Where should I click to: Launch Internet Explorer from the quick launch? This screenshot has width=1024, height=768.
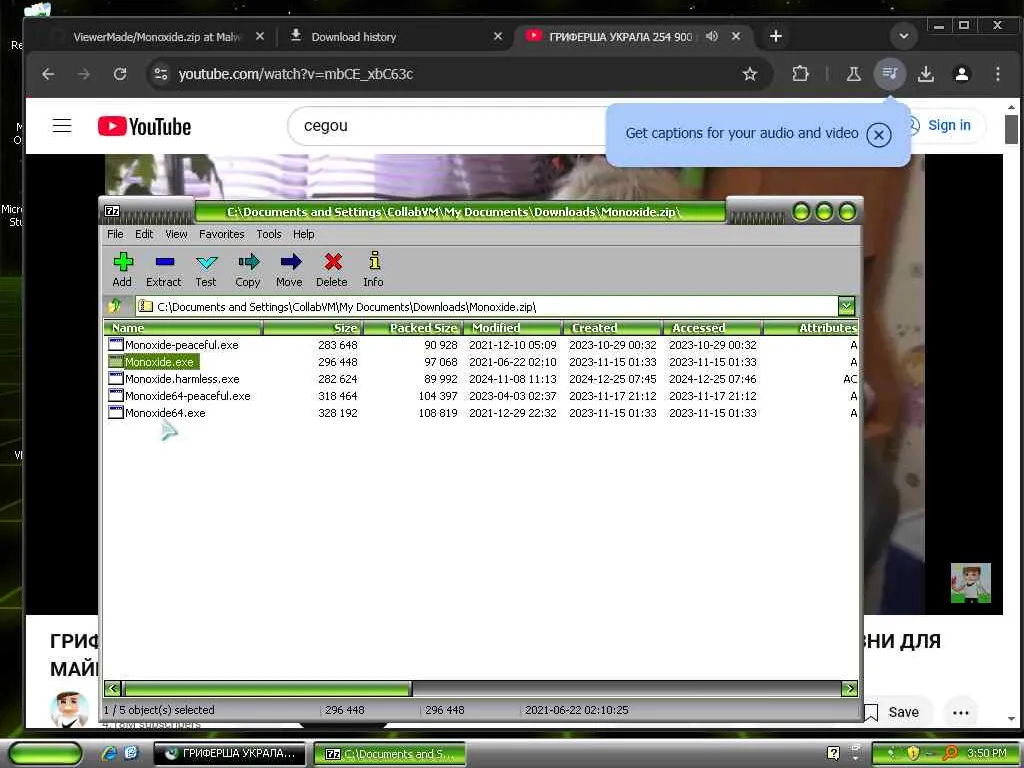coord(109,753)
